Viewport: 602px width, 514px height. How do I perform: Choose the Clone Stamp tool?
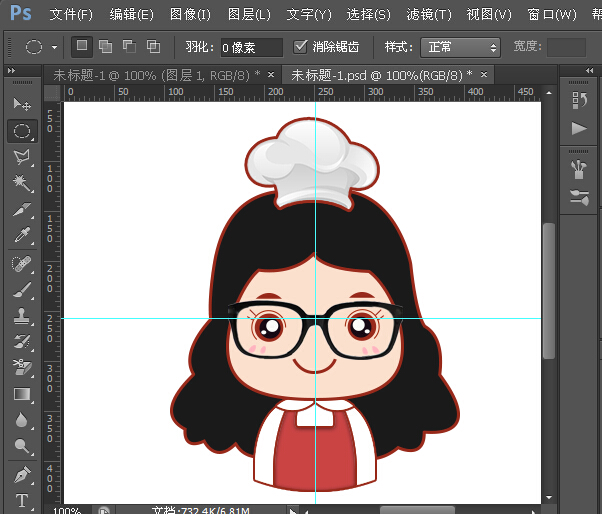coord(22,316)
